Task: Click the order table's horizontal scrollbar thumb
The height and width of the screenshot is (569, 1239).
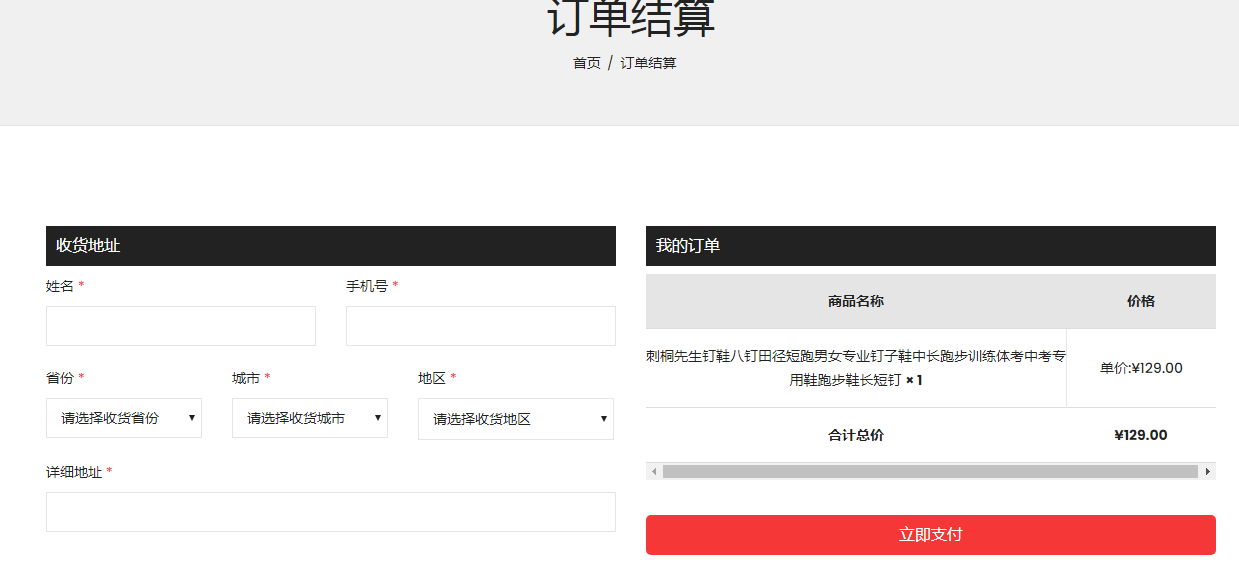Action: tap(930, 471)
